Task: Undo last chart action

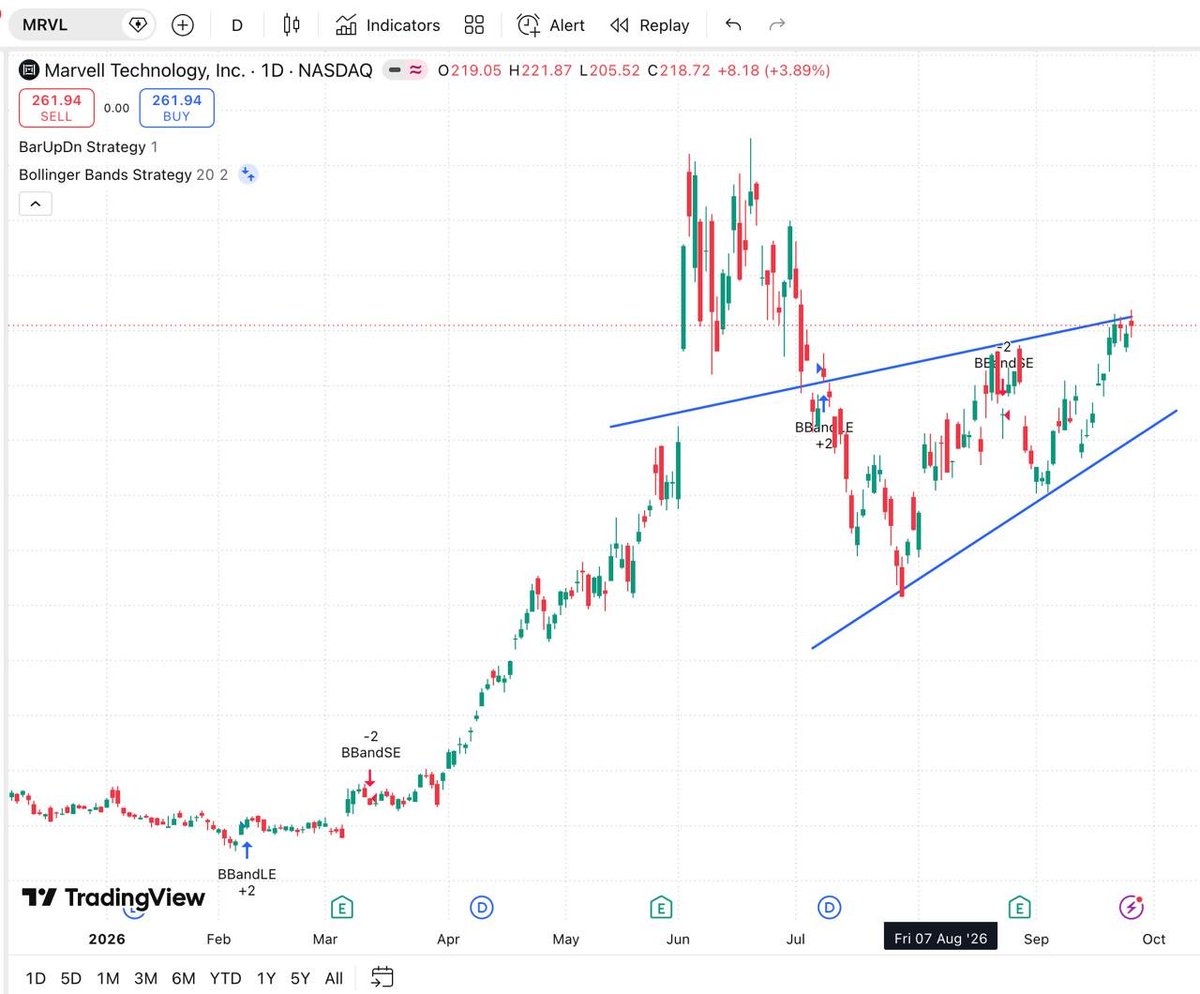Action: 733,25
